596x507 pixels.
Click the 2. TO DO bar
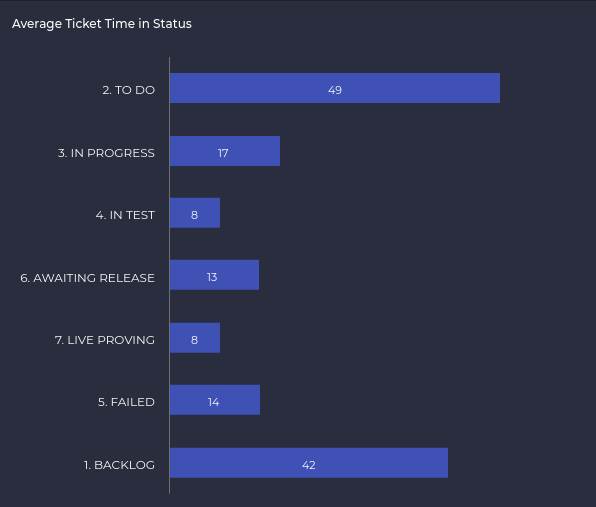coord(335,88)
